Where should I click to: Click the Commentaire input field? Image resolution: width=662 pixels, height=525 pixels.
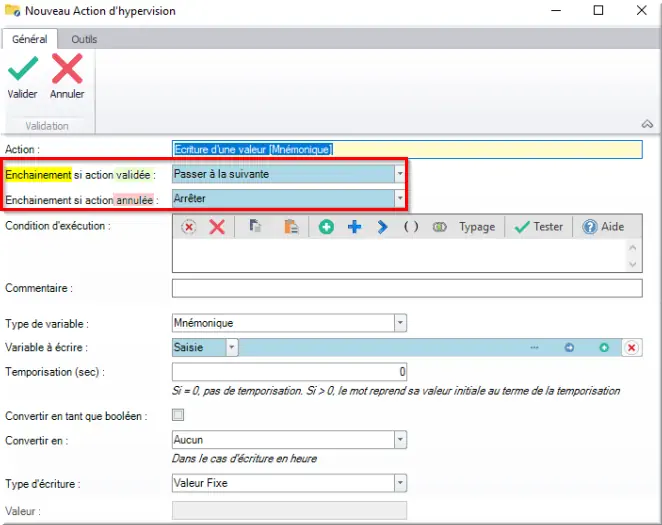tap(407, 288)
